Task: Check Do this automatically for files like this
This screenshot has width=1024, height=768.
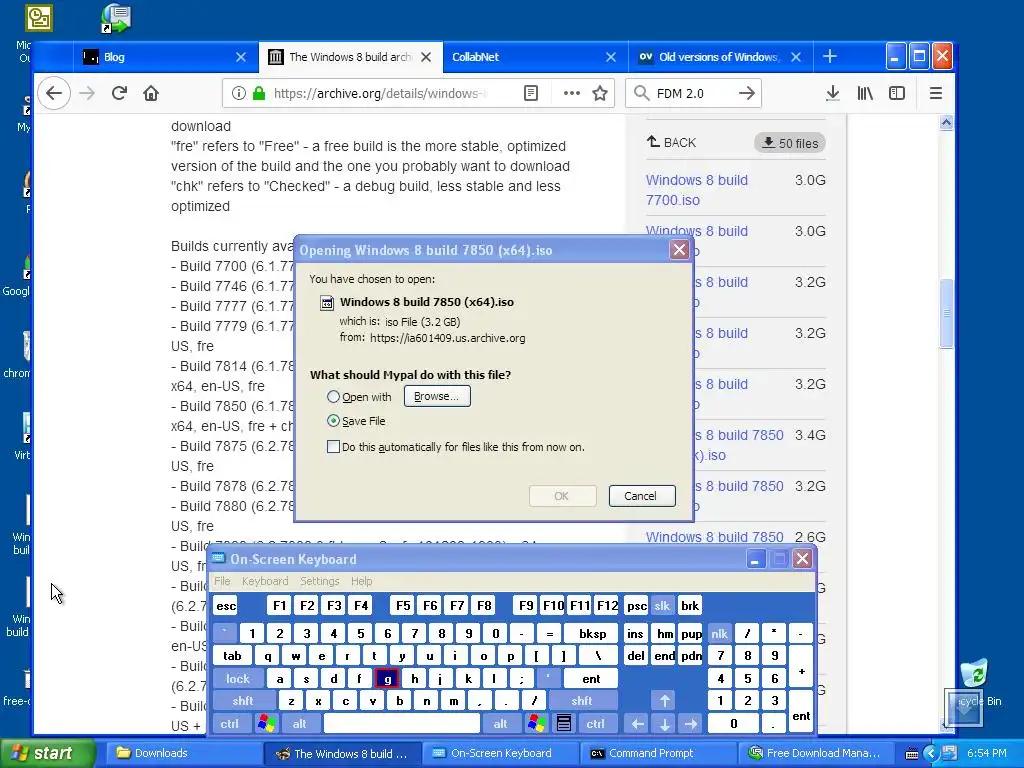Action: [x=333, y=447]
